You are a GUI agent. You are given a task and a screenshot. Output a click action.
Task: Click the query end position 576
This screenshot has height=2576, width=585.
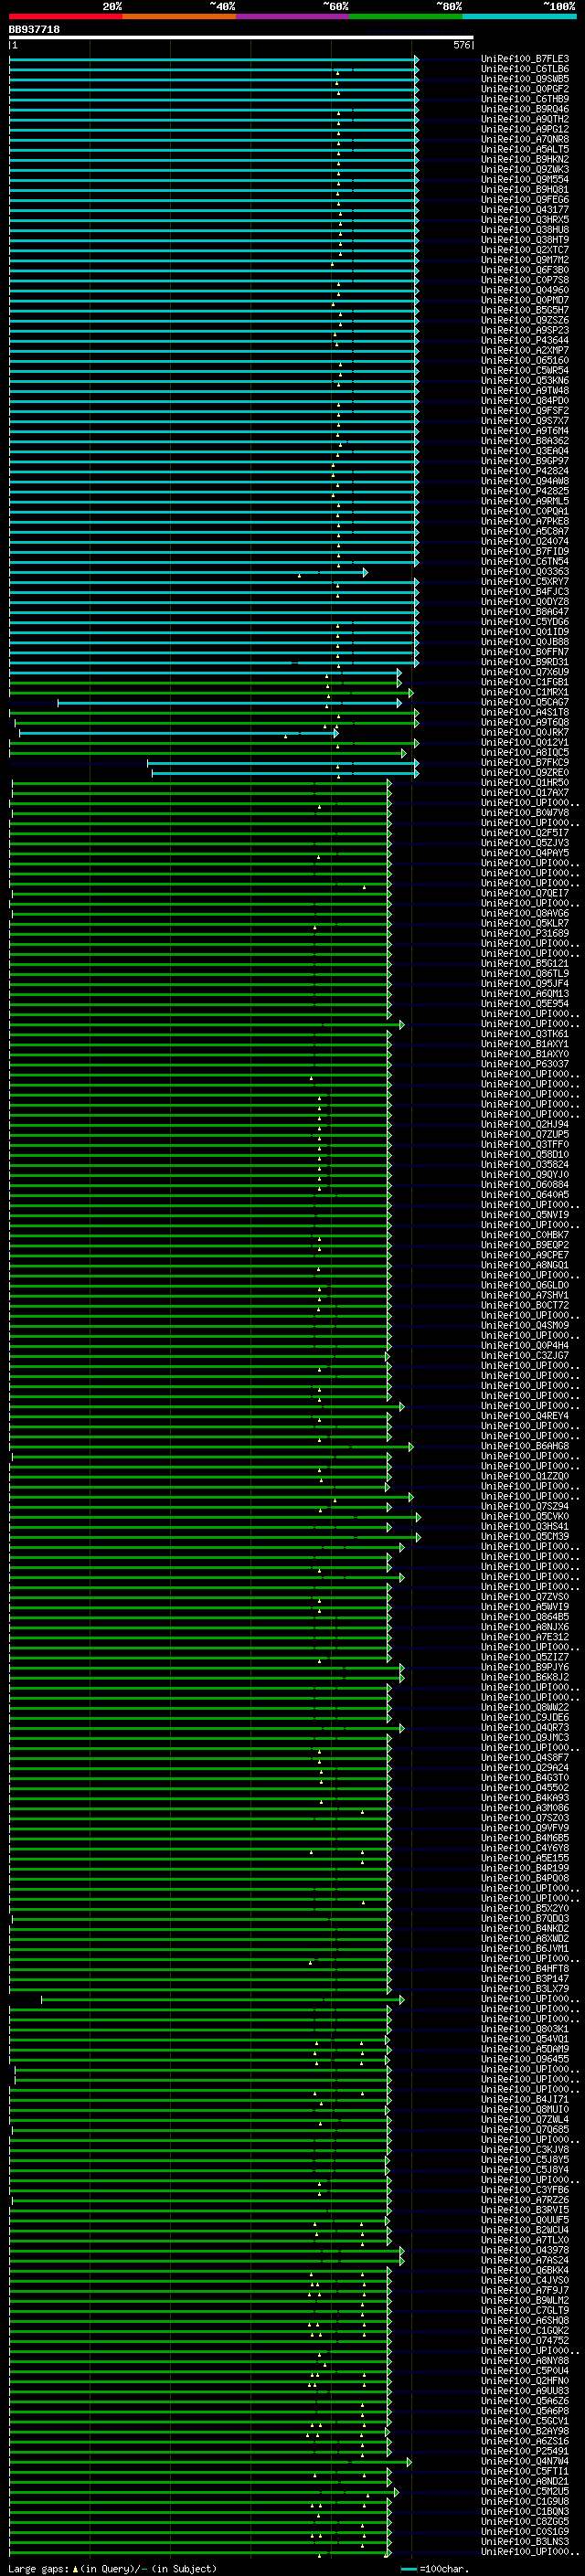[x=462, y=45]
